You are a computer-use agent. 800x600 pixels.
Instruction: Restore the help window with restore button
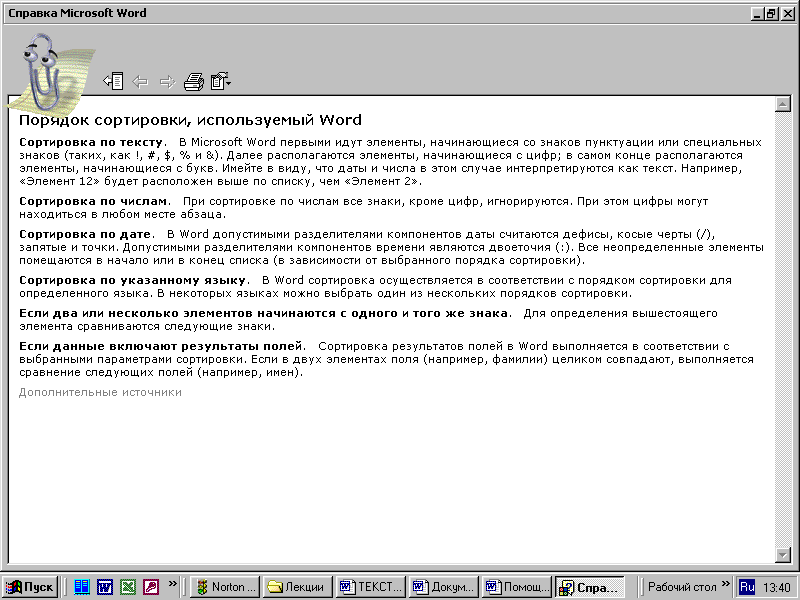pos(772,14)
